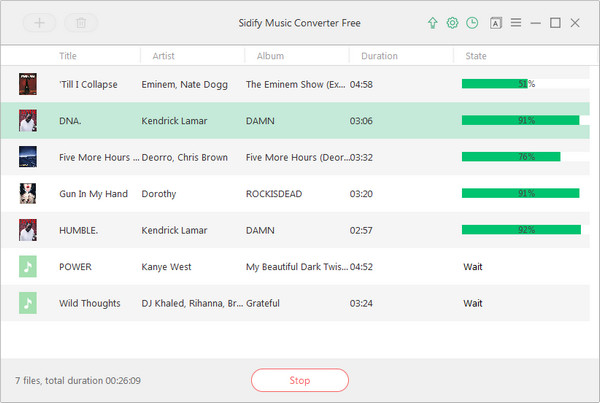
Task: Click the Stop button
Action: tap(300, 380)
